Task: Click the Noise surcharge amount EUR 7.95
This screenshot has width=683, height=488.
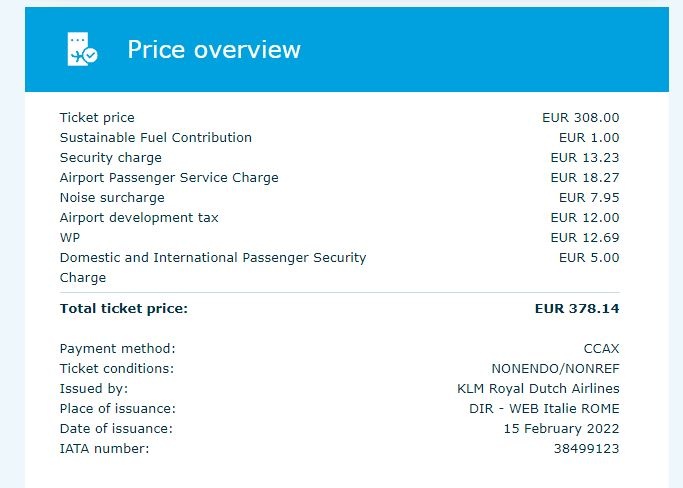Action: click(589, 198)
